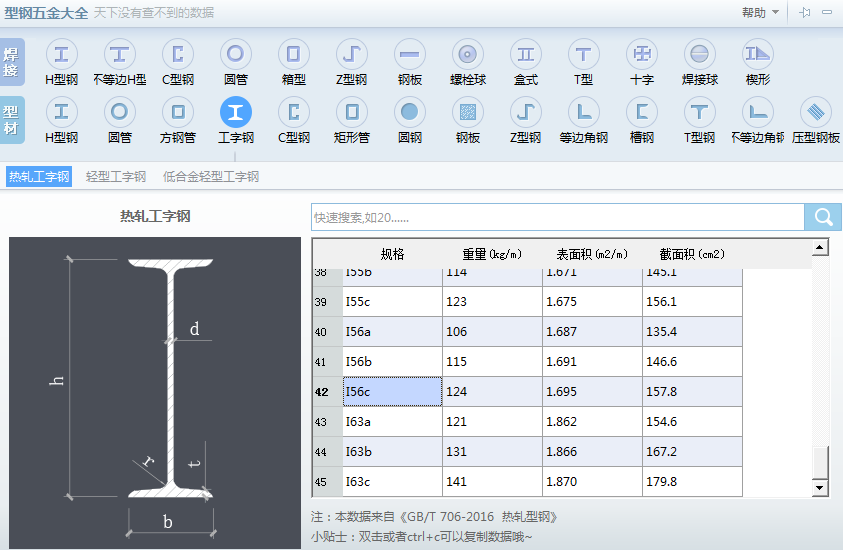The height and width of the screenshot is (550, 843).
Task: Click the 重量(kg/m) column header
Action: [x=492, y=254]
